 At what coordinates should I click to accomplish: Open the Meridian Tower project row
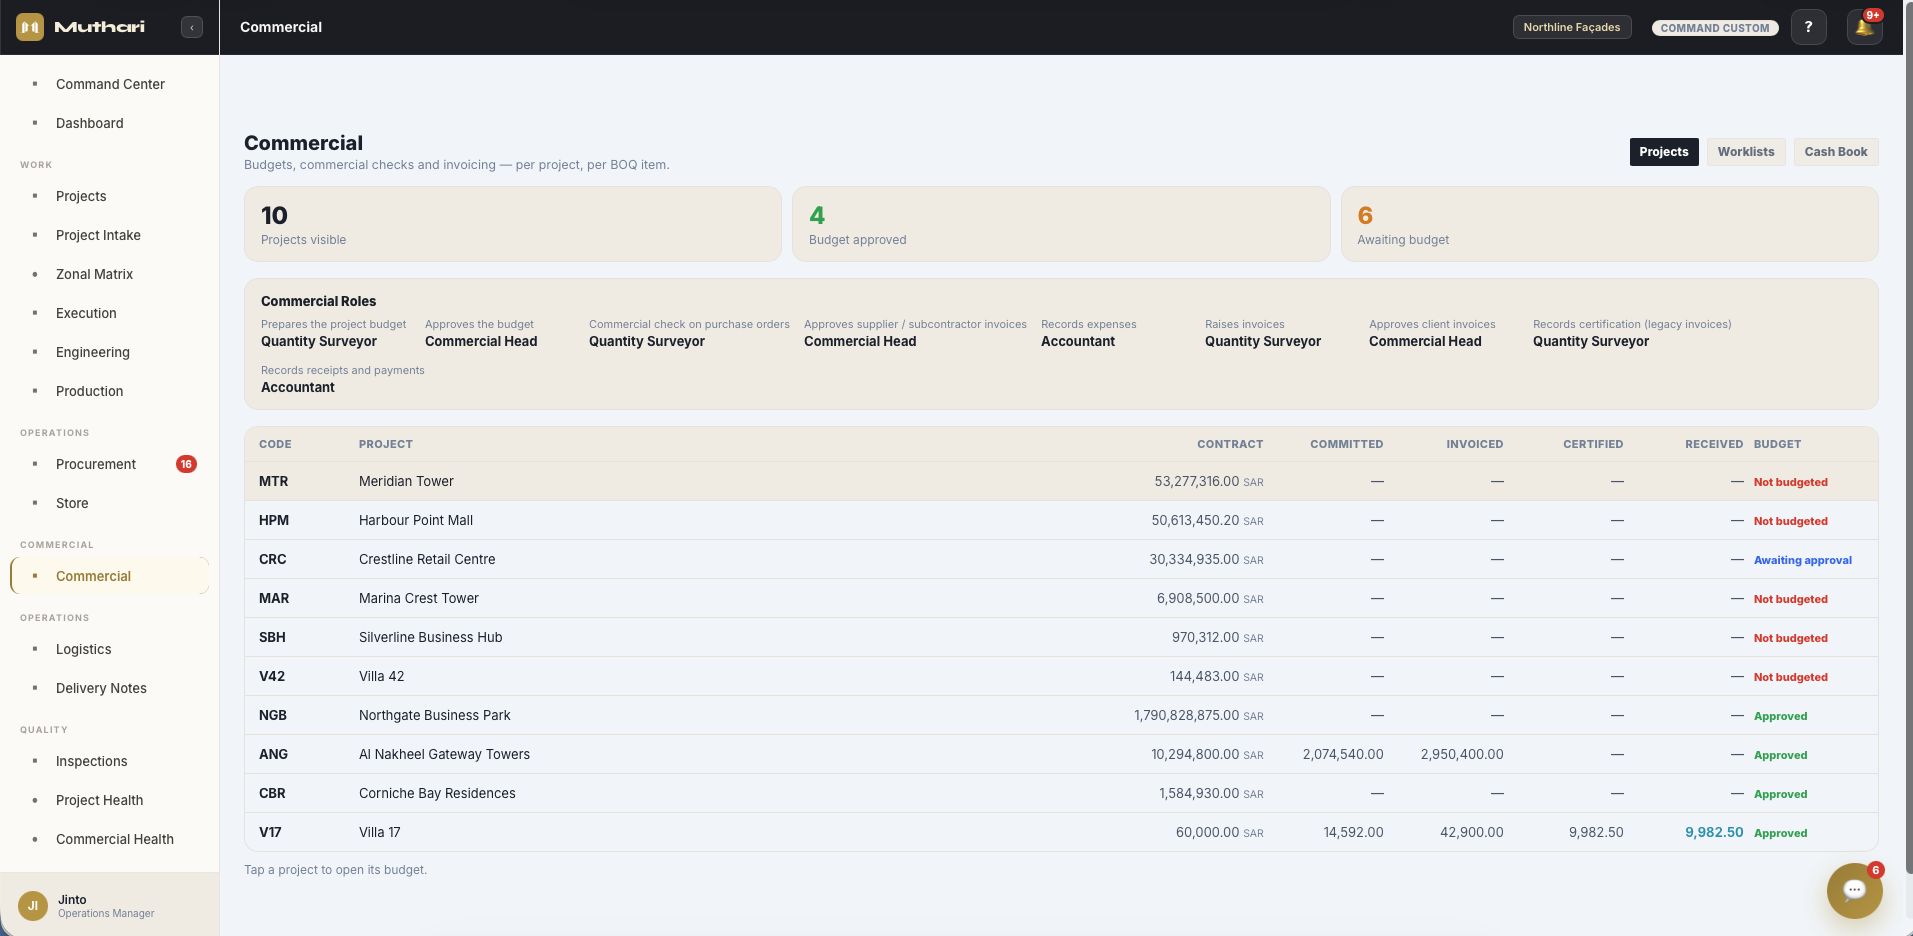[1061, 481]
